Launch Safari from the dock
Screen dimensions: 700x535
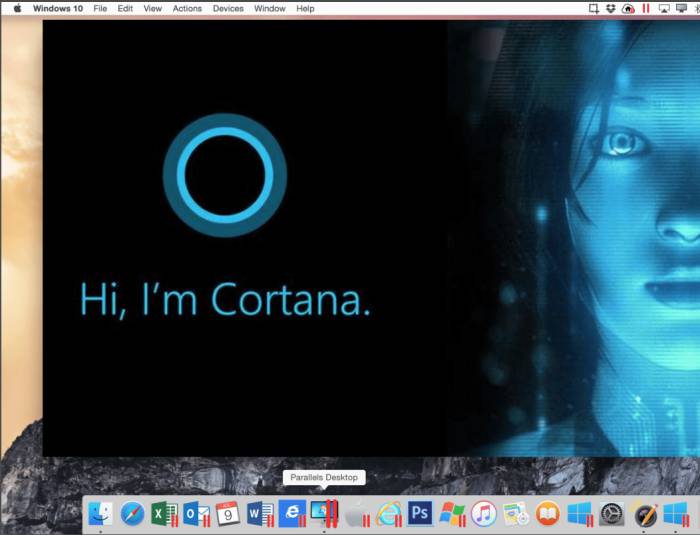[x=133, y=513]
